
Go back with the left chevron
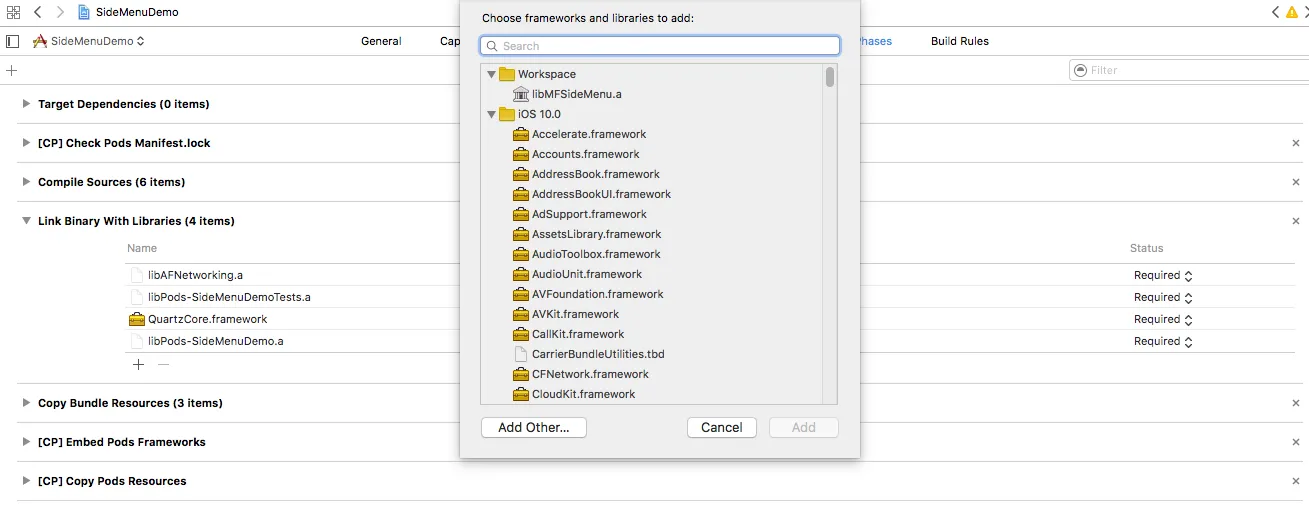[37, 12]
